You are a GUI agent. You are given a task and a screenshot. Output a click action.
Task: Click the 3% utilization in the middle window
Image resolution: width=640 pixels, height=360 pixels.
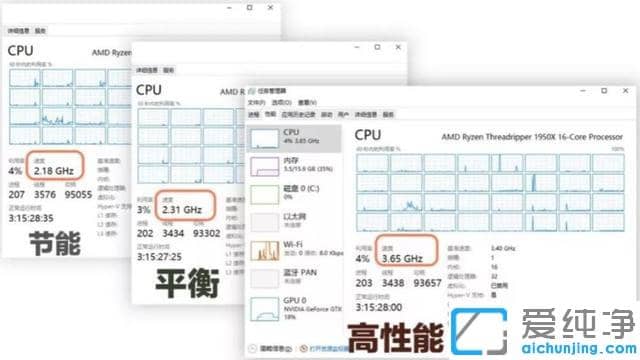144,210
